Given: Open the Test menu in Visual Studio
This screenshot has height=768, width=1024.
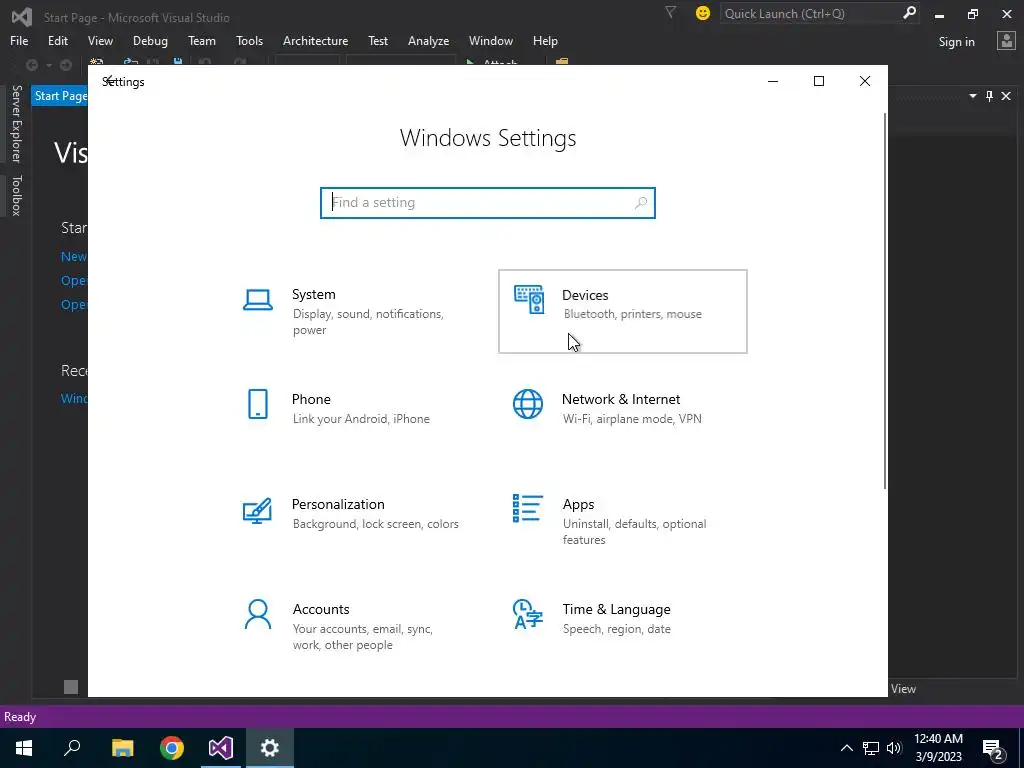Looking at the screenshot, I should point(377,40).
